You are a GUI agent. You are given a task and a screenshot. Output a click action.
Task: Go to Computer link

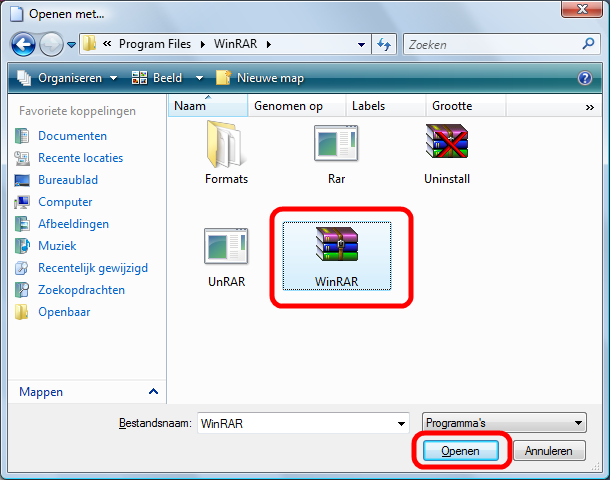65,202
